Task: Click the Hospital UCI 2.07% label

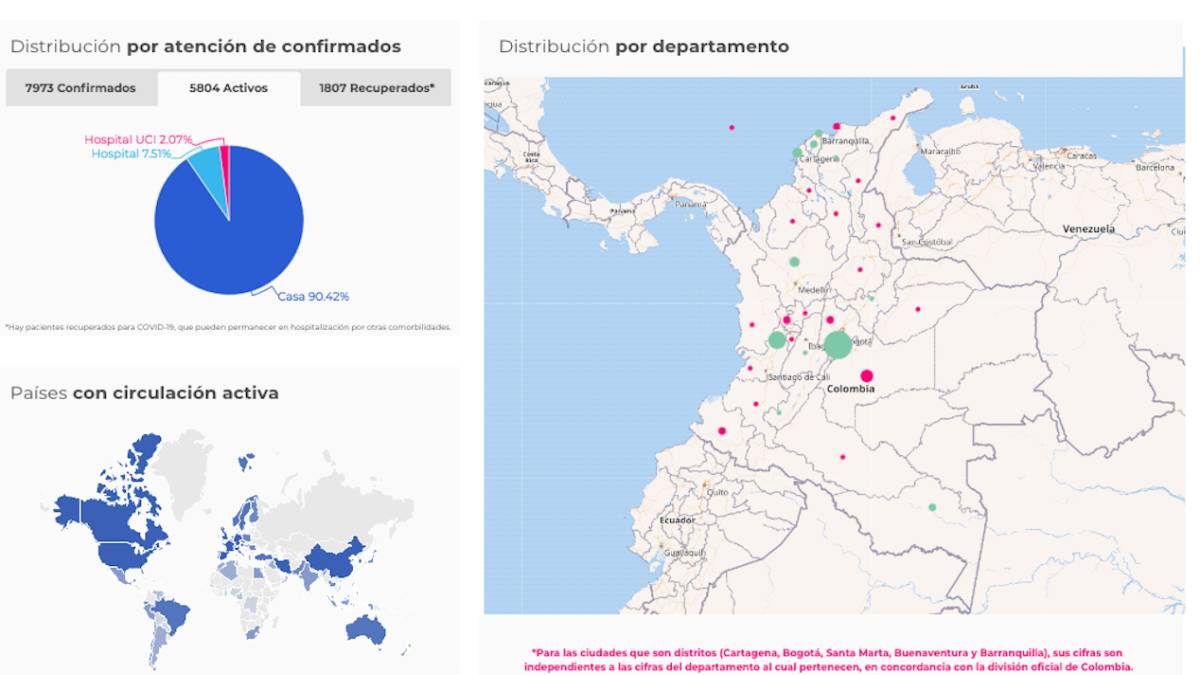Action: (138, 140)
